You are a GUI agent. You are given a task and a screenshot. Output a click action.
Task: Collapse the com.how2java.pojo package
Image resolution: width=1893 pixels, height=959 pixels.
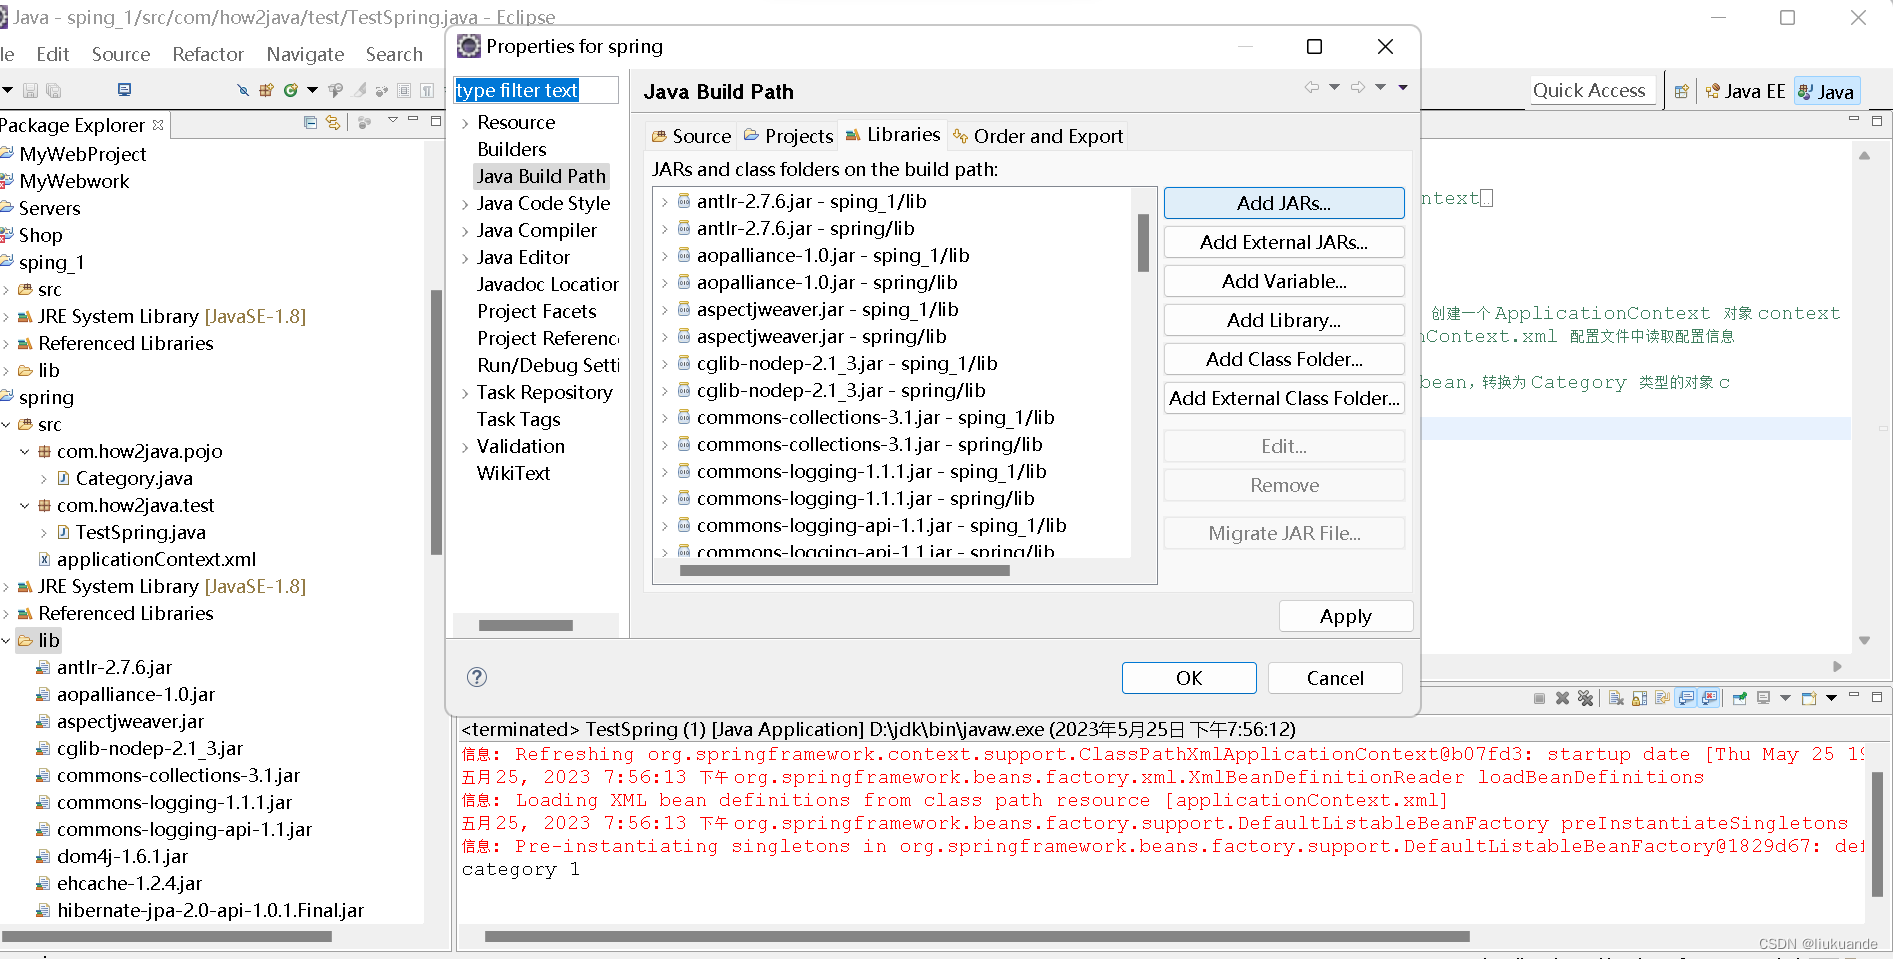click(25, 451)
